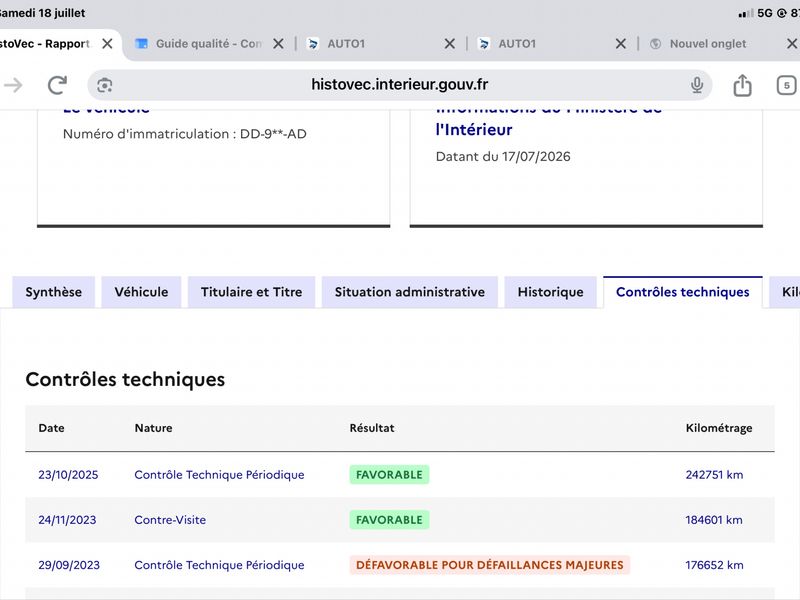Close the Nouvel onglet tab
This screenshot has height=600, width=800.
click(792, 44)
